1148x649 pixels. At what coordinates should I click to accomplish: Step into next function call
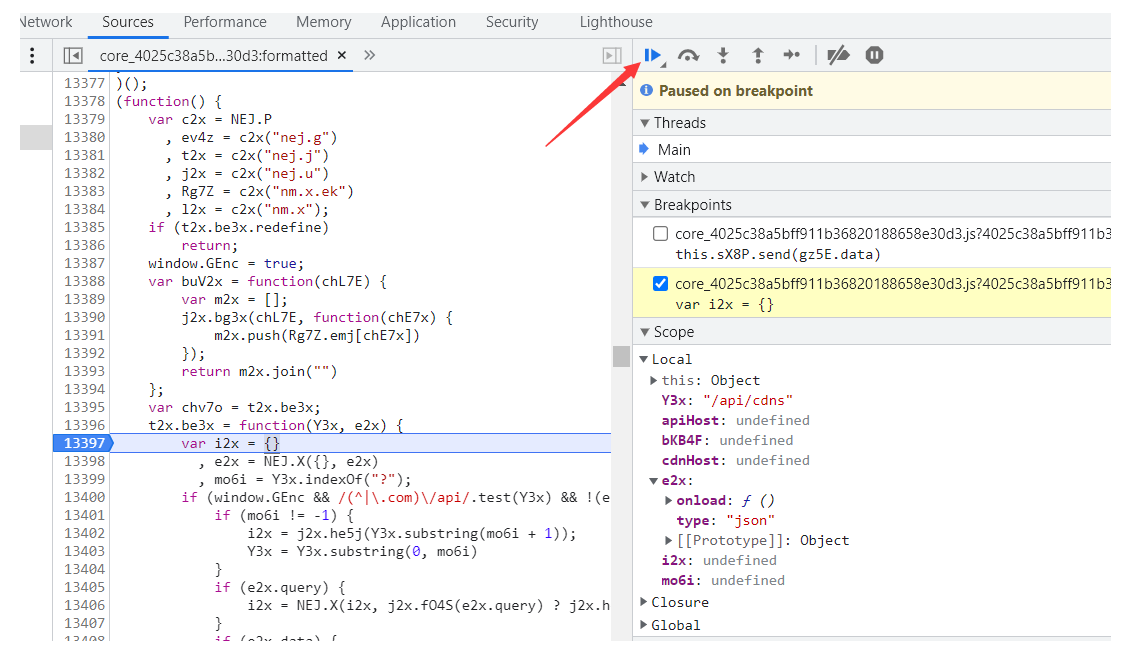click(x=723, y=56)
